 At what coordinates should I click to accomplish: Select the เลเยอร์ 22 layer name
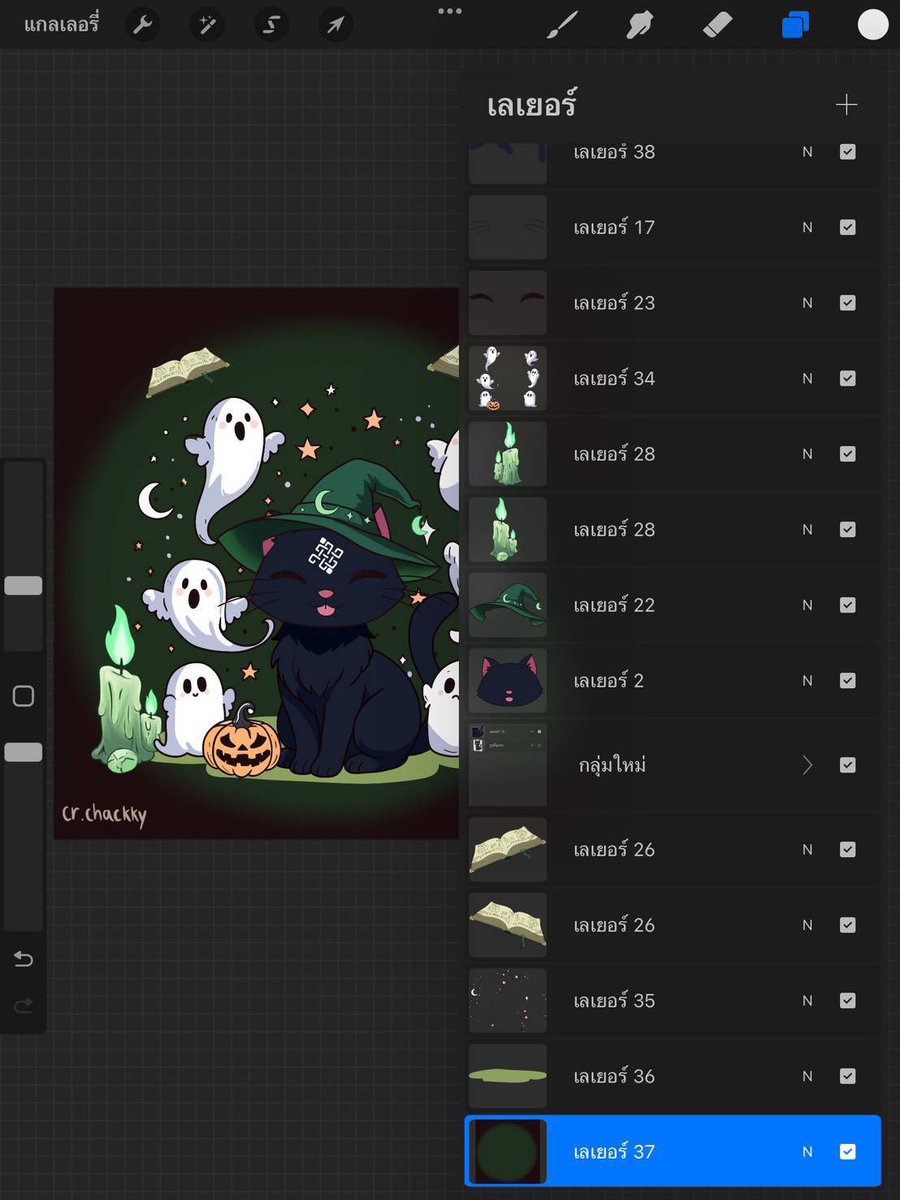pos(614,605)
